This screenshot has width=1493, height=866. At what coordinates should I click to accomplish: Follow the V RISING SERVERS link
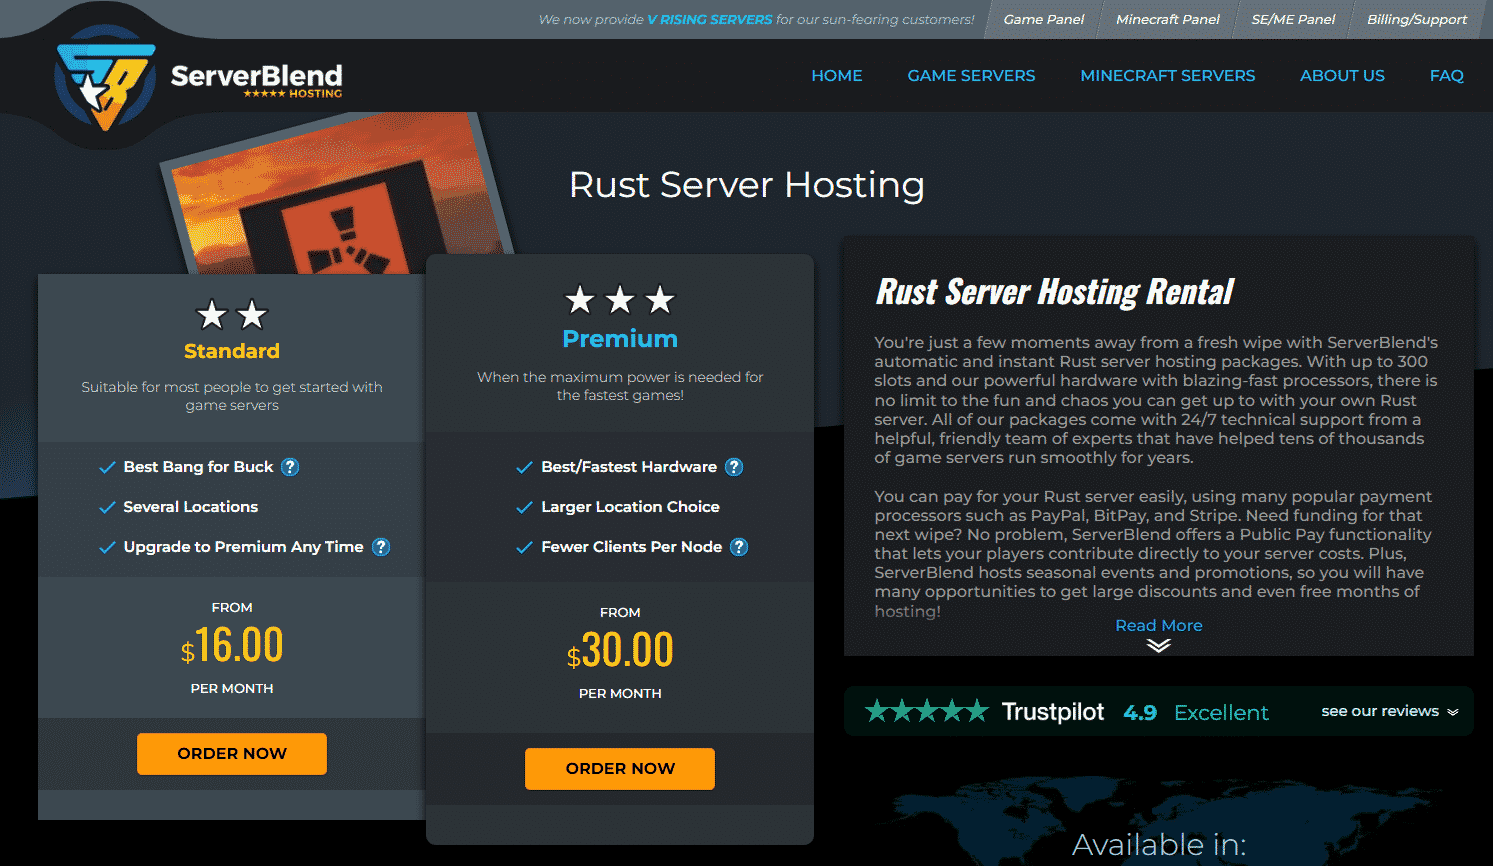tap(710, 19)
